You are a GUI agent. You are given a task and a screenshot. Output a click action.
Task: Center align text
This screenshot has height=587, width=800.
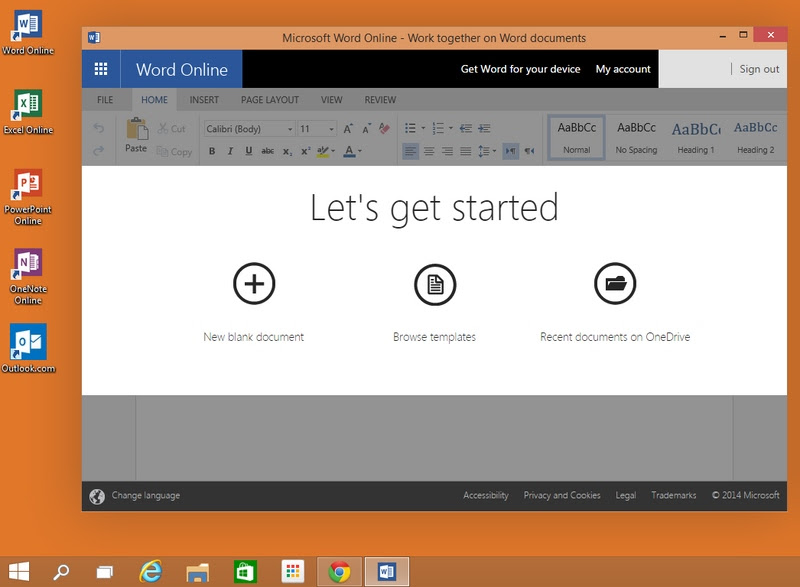point(429,151)
